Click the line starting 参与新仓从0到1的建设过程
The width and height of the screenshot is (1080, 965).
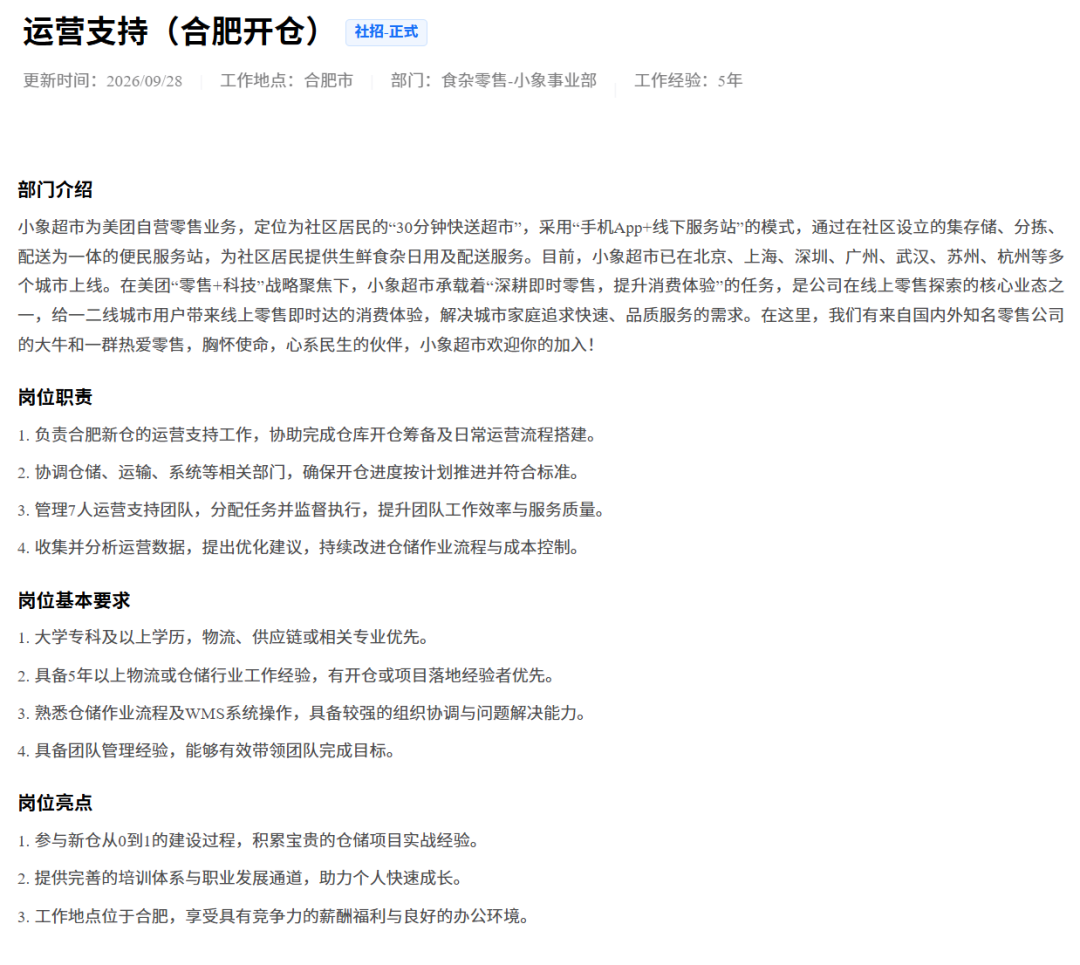click(x=249, y=841)
